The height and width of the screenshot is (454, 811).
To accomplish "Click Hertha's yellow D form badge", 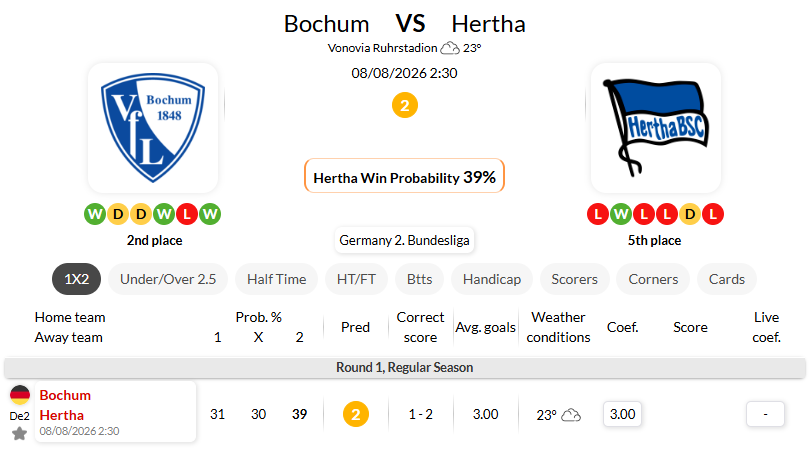I will [689, 214].
